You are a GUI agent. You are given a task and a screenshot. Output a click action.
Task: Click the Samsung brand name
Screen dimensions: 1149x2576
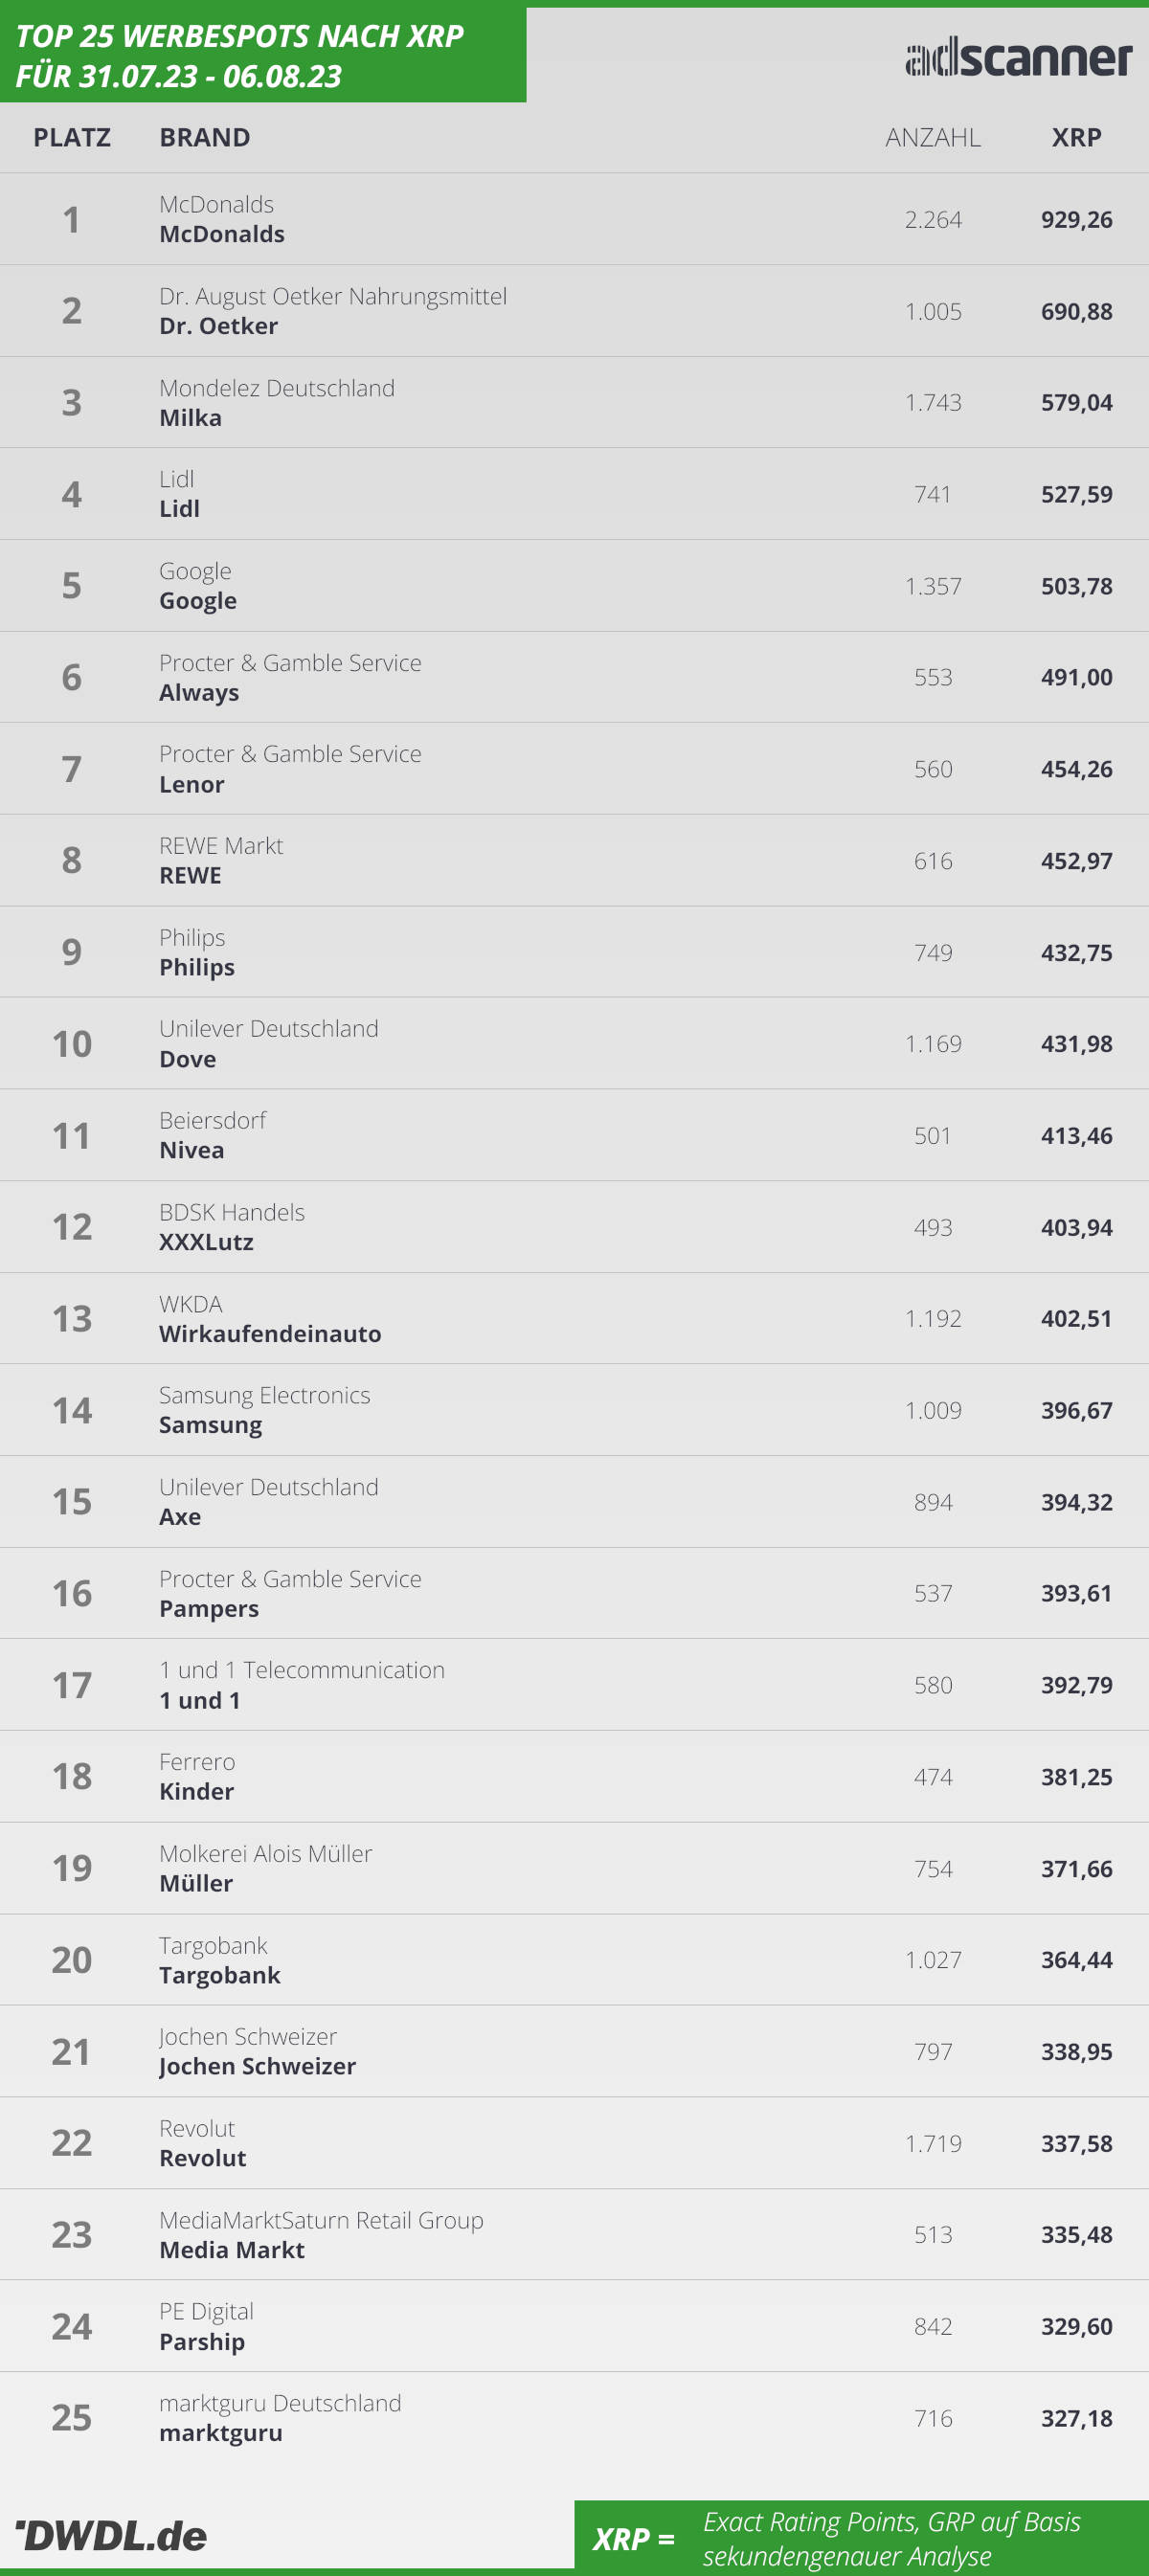point(210,1426)
